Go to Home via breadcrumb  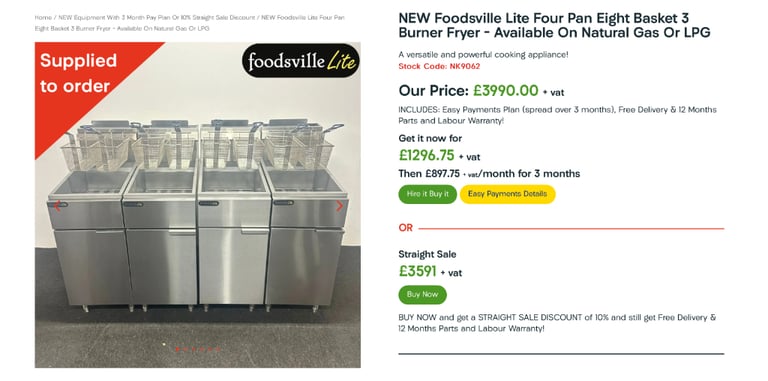[x=43, y=18]
